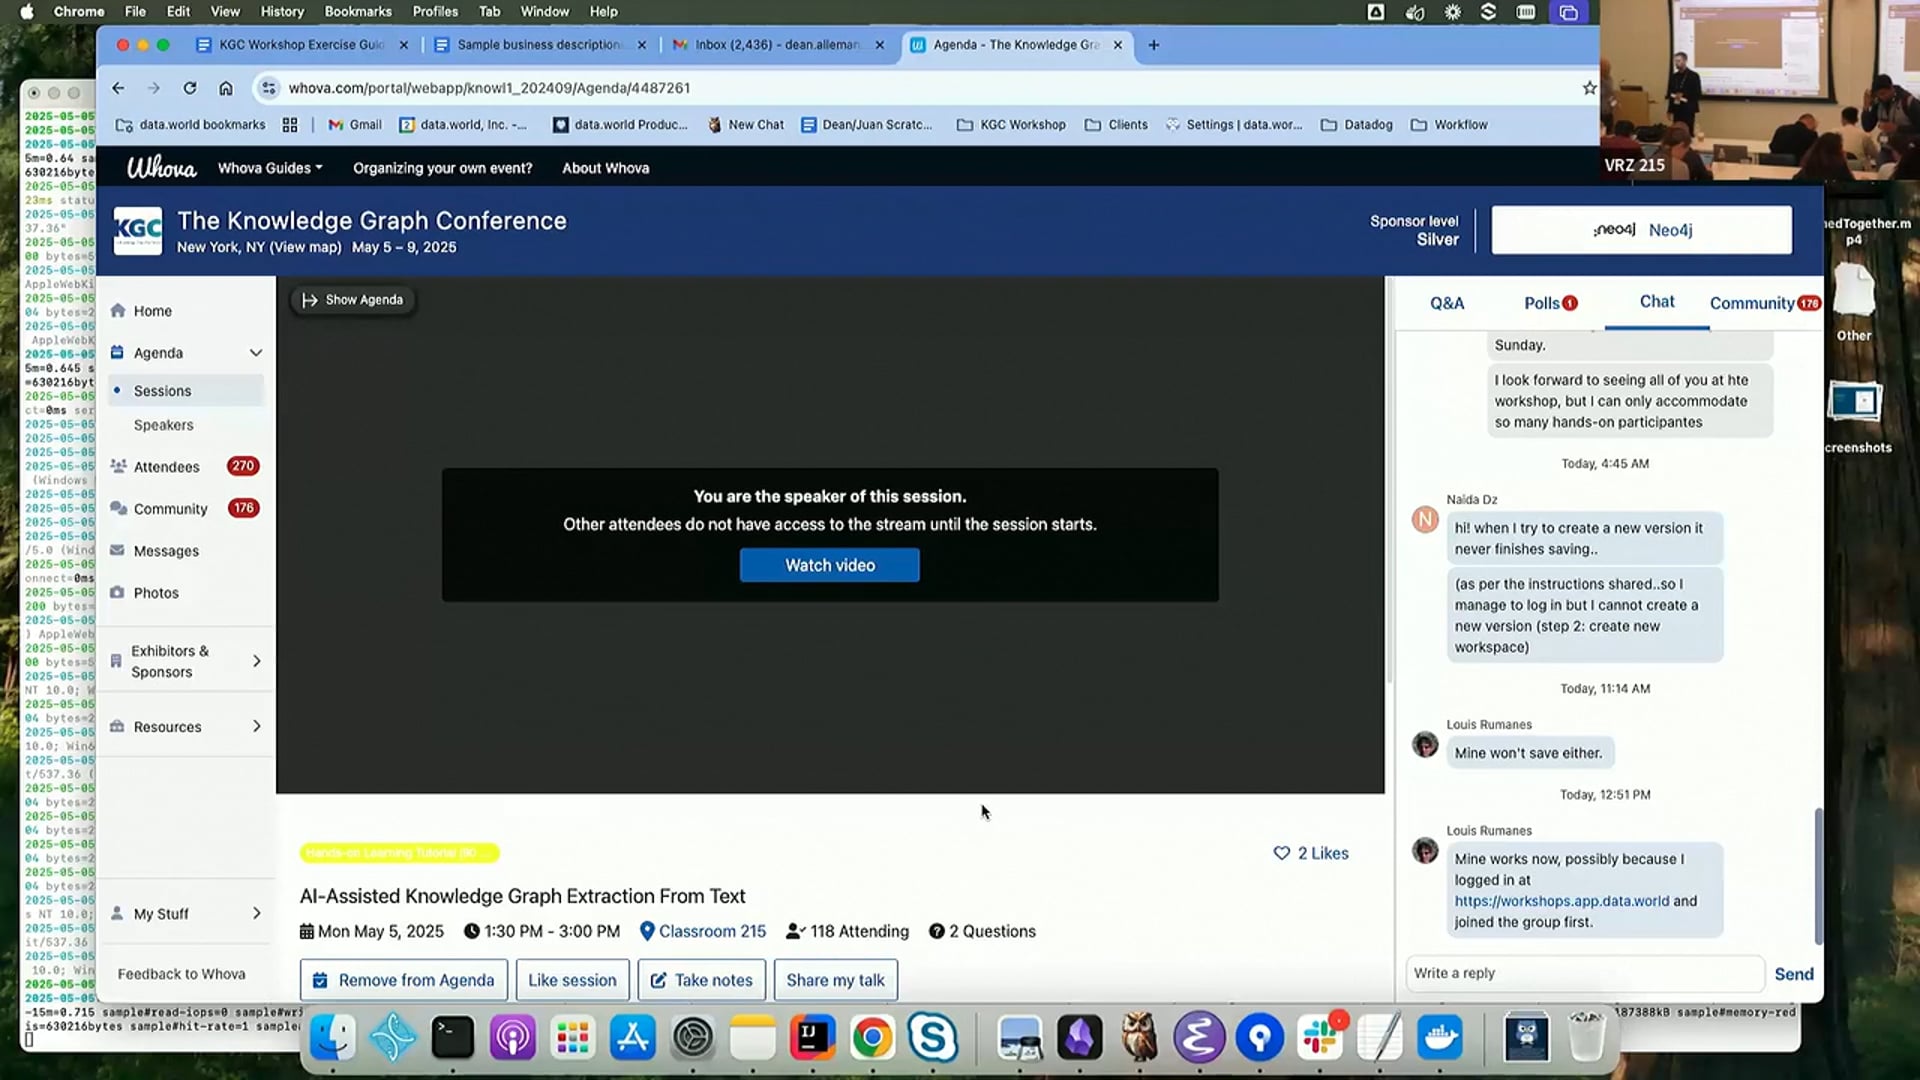
Task: Bookmark page with the star icon
Action: pos(1589,88)
